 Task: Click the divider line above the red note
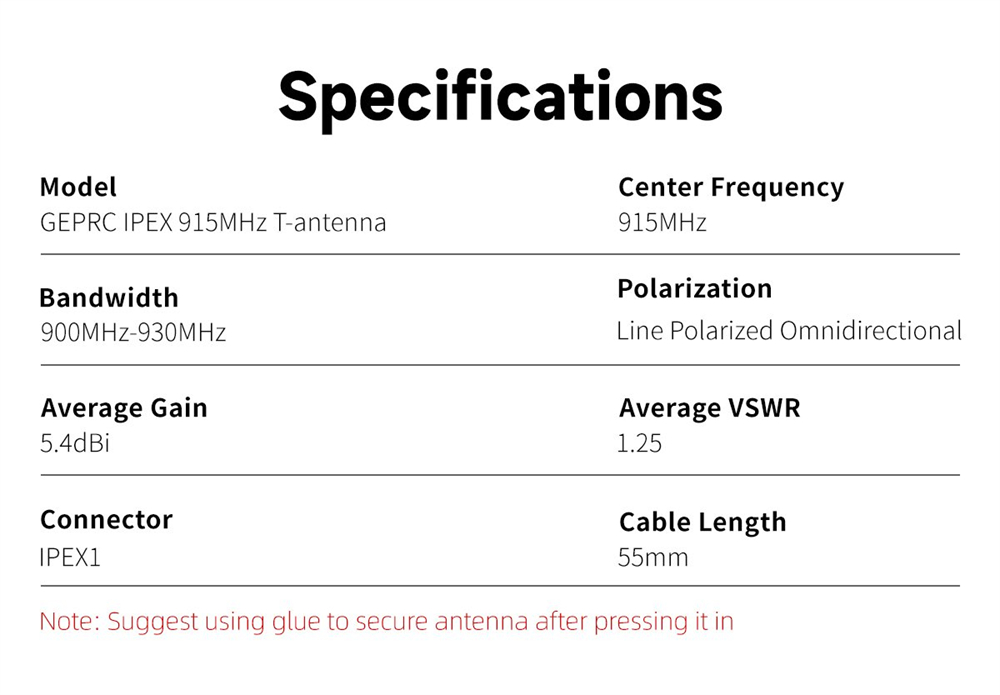pos(500,585)
